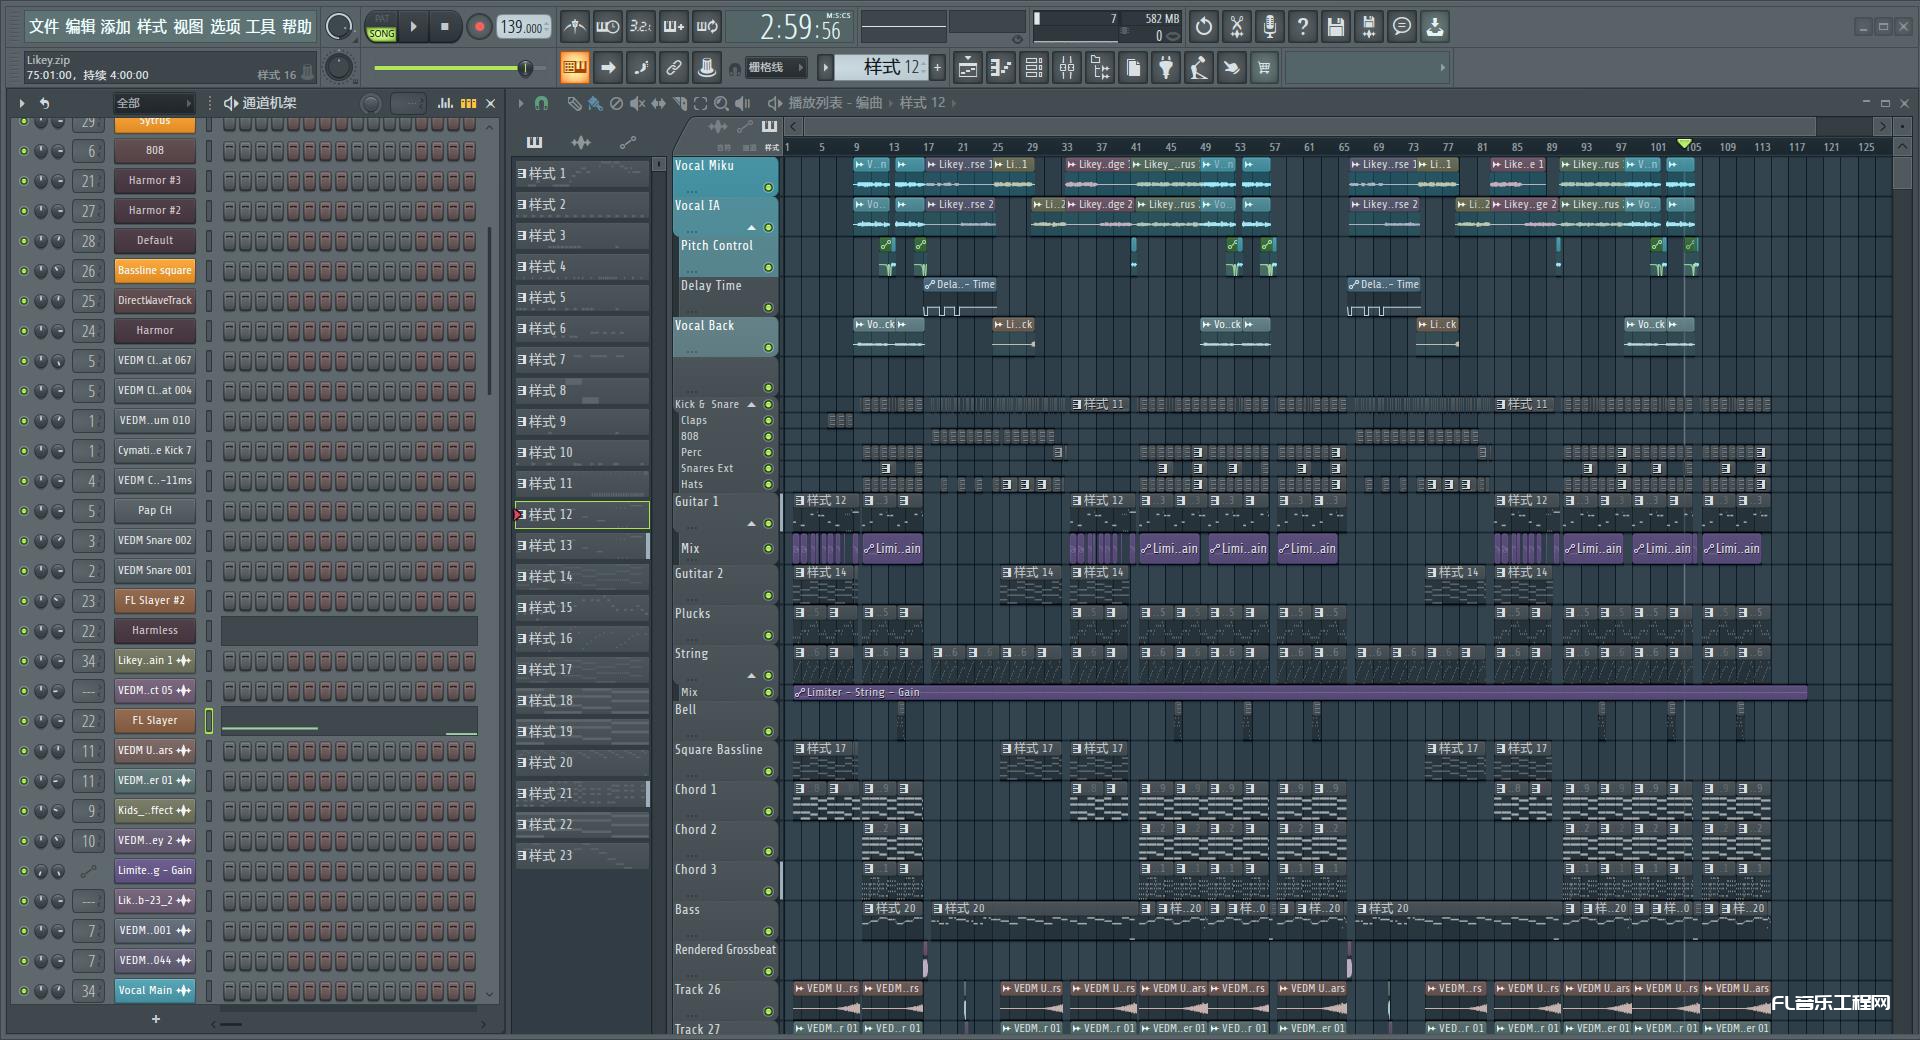Adjust the main volume knob
Viewport: 1920px width, 1040px height.
click(x=340, y=27)
